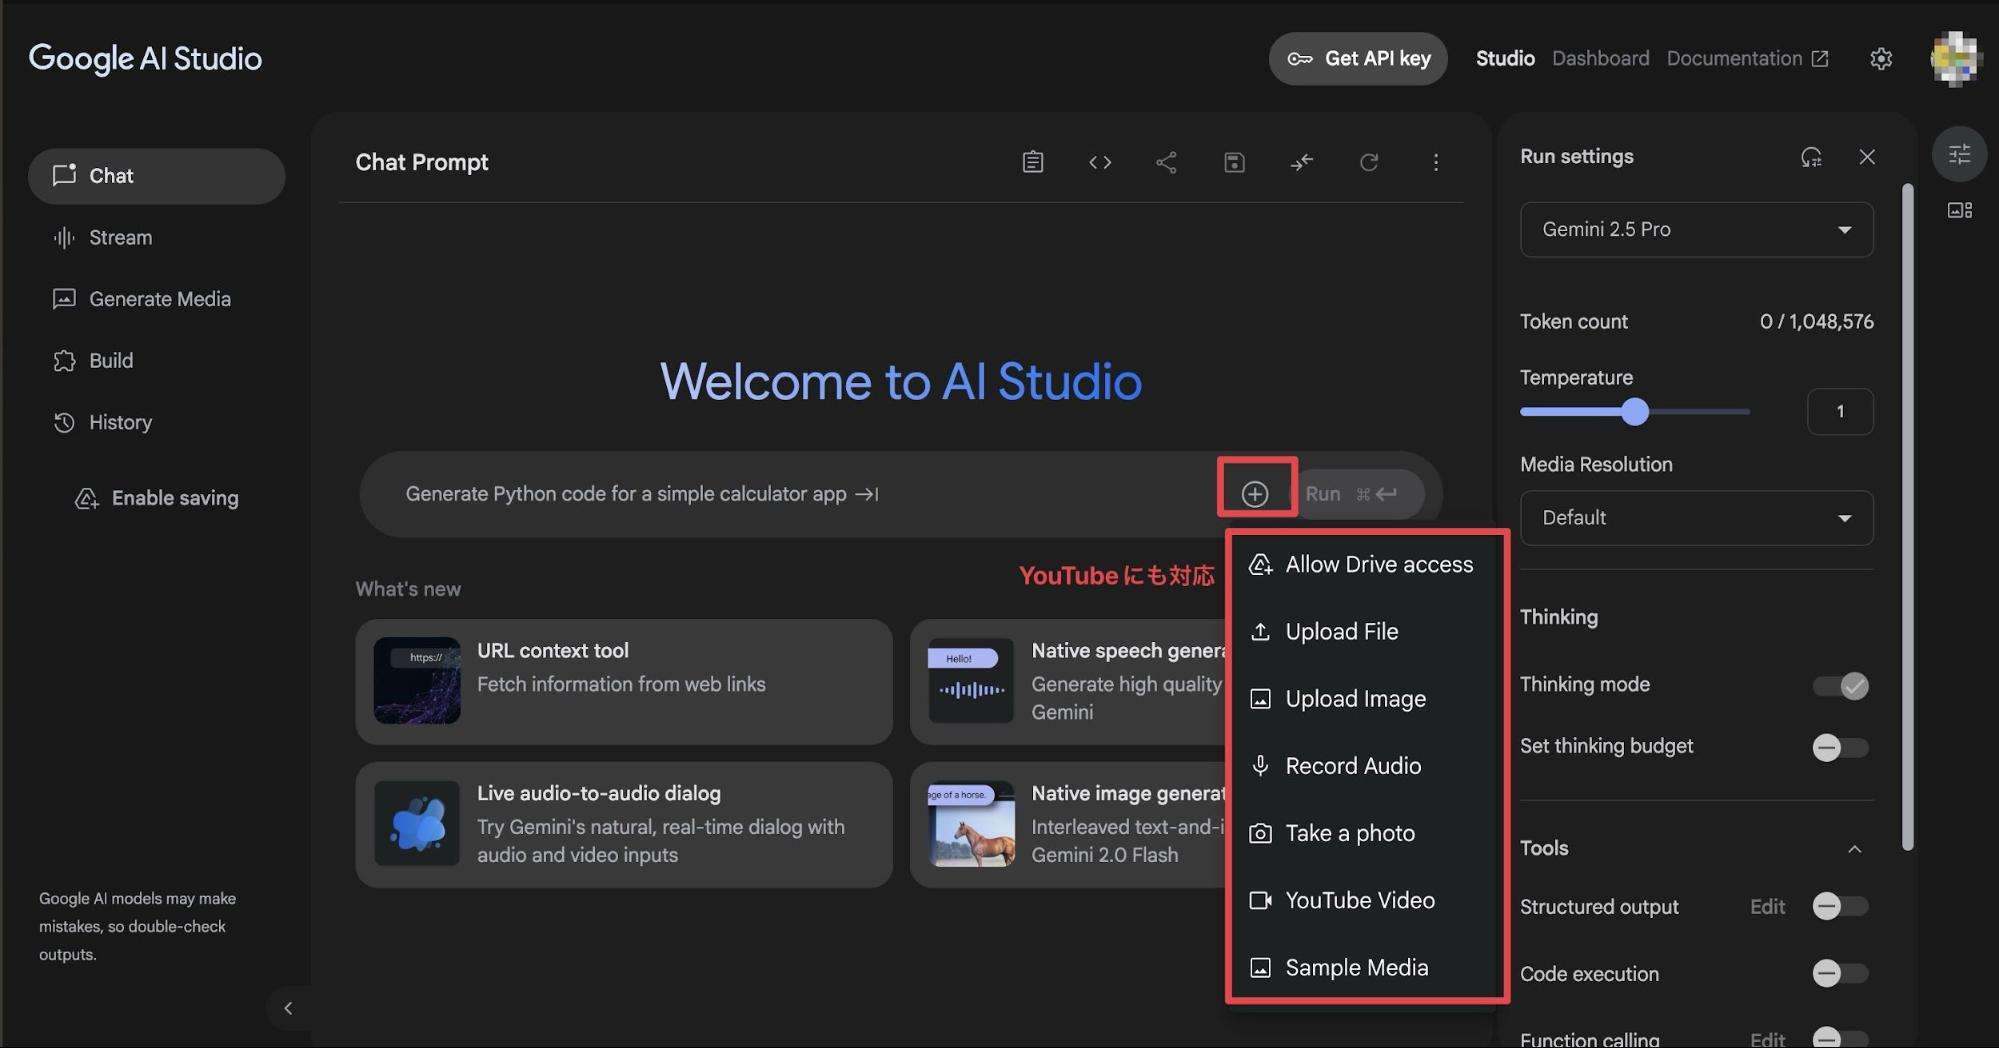Click the Get code brackets icon

tap(1100, 162)
